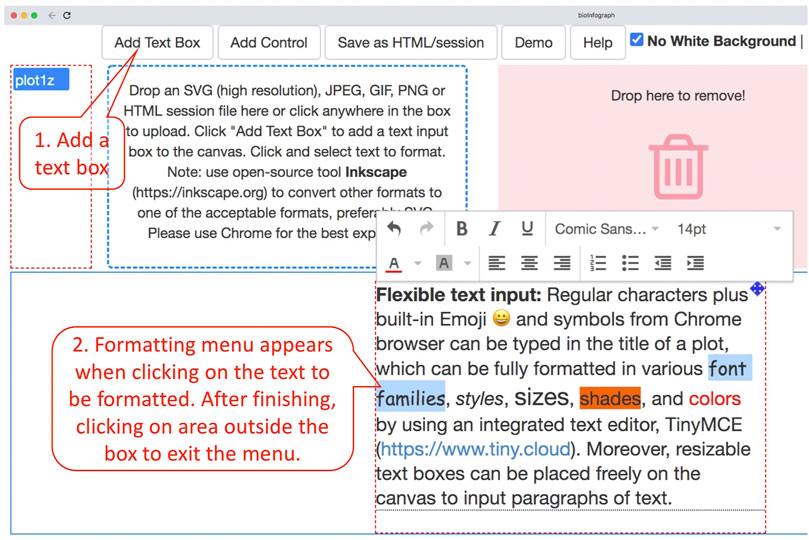Align text right
The image size is (809, 540).
click(x=562, y=263)
